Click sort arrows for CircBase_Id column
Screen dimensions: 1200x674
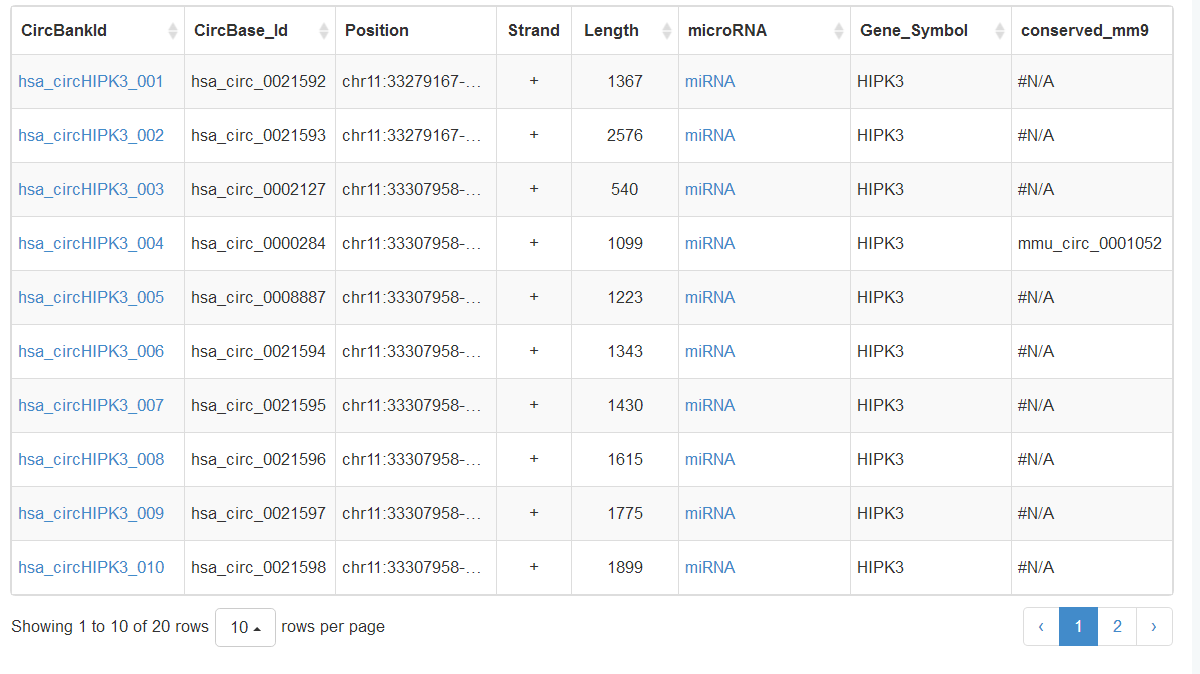tap(323, 31)
